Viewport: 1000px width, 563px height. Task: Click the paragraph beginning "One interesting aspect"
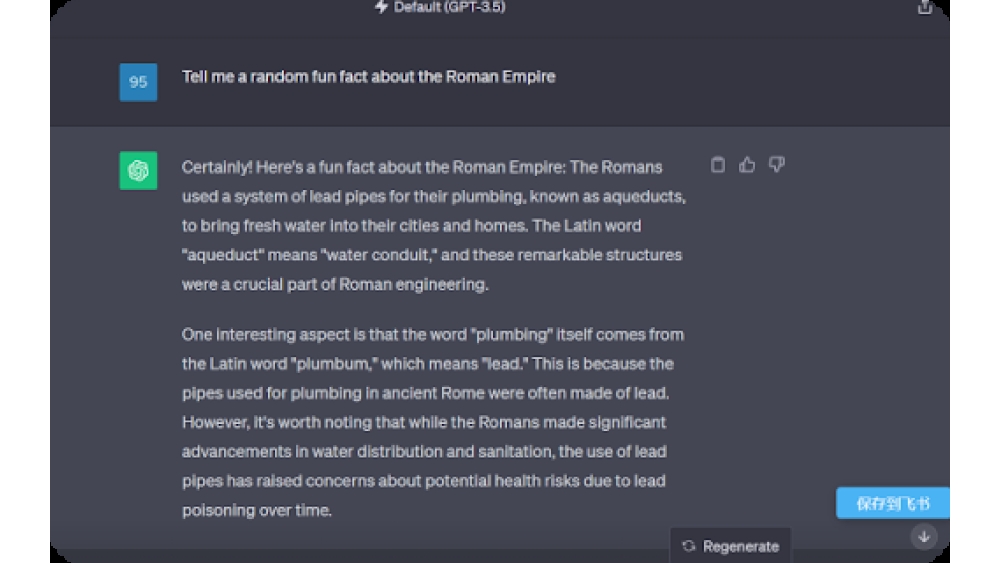(432, 422)
